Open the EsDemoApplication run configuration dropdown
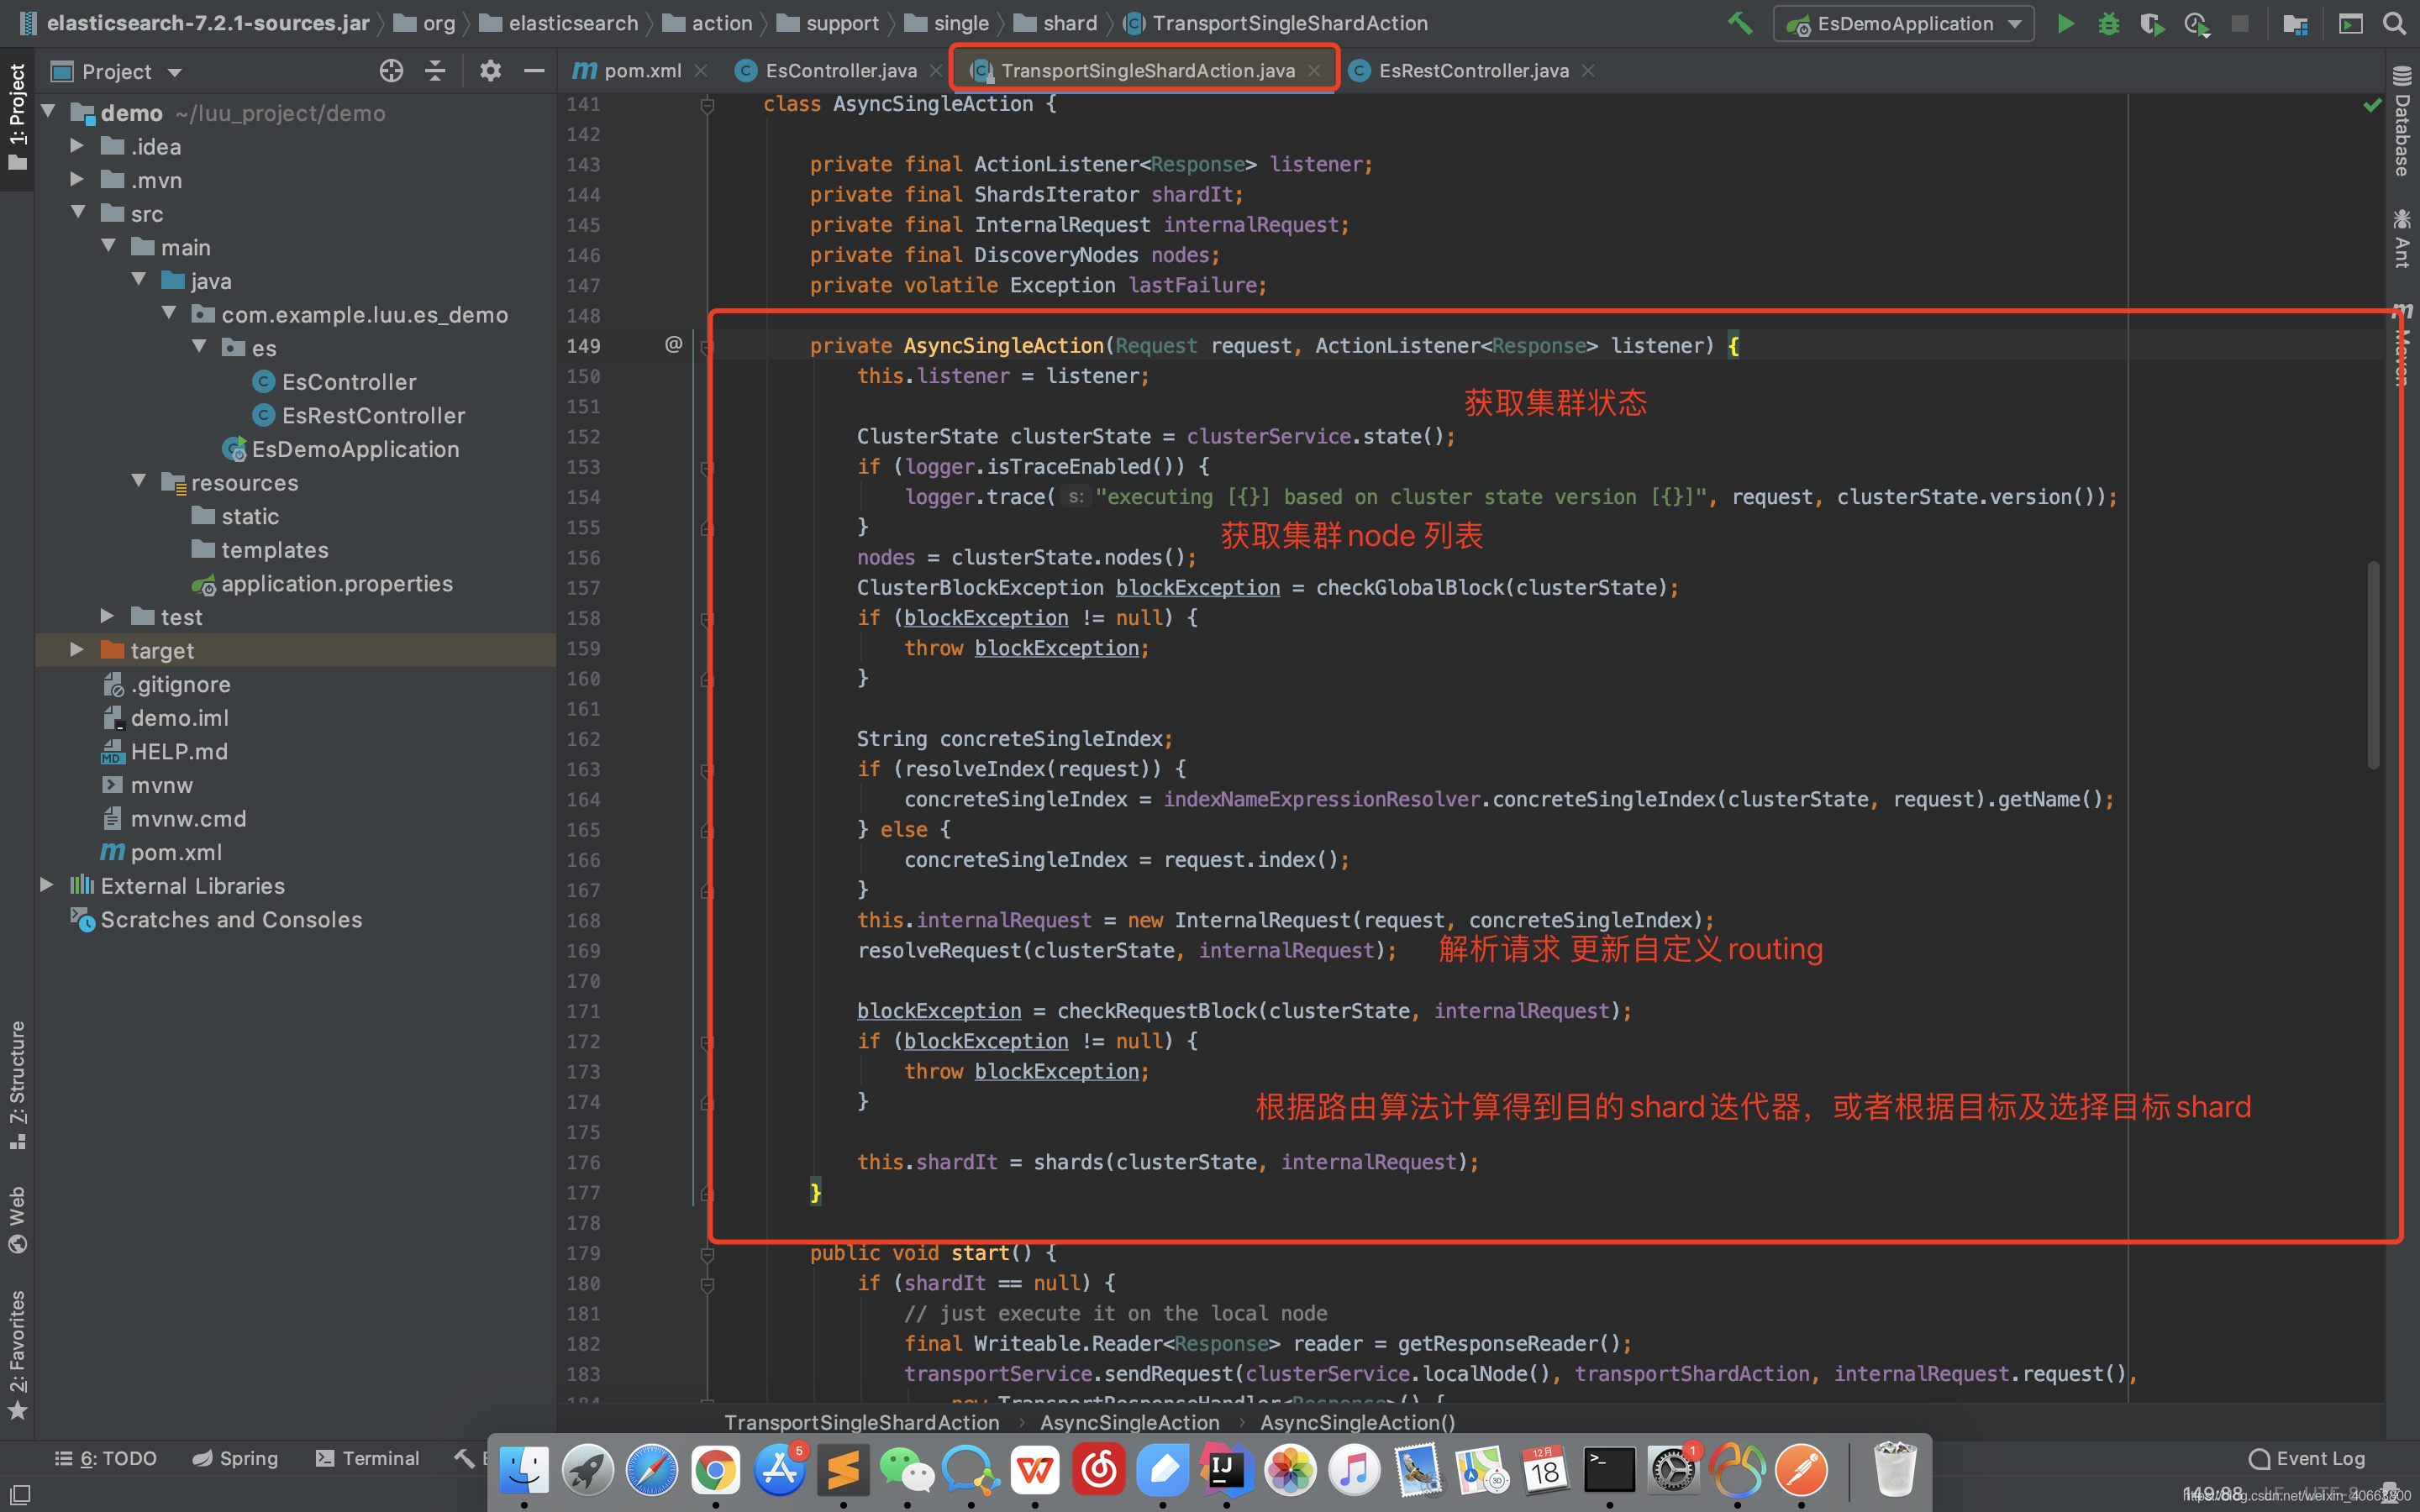Image resolution: width=2420 pixels, height=1512 pixels. [1903, 24]
